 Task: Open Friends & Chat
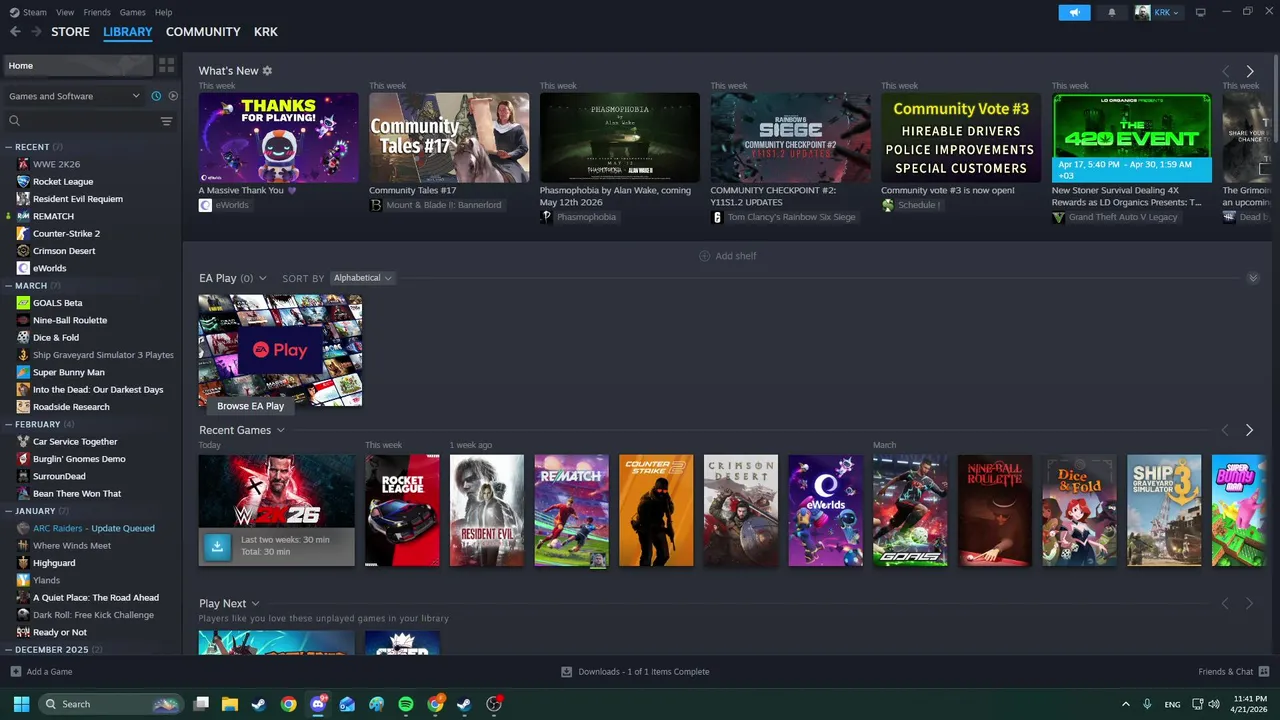1234,672
